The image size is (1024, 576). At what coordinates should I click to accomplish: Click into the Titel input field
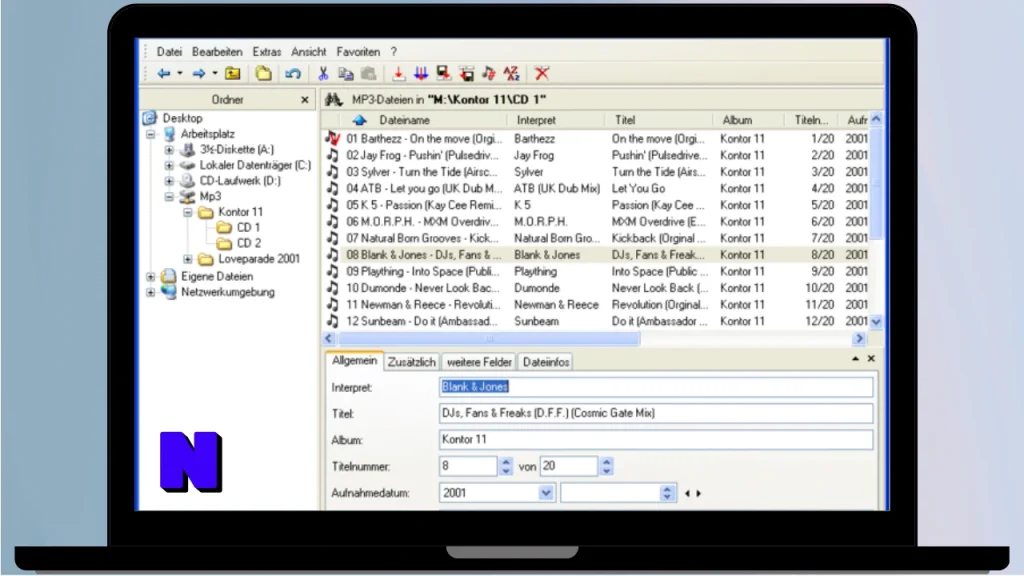pos(656,413)
